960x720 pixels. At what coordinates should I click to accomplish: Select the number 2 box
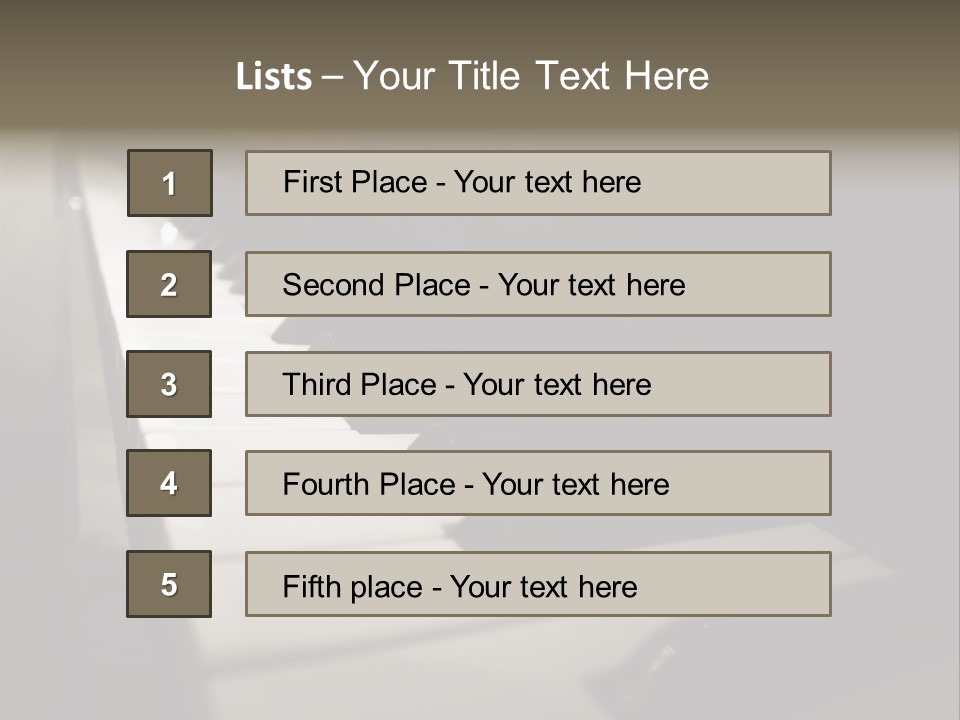pyautogui.click(x=169, y=284)
